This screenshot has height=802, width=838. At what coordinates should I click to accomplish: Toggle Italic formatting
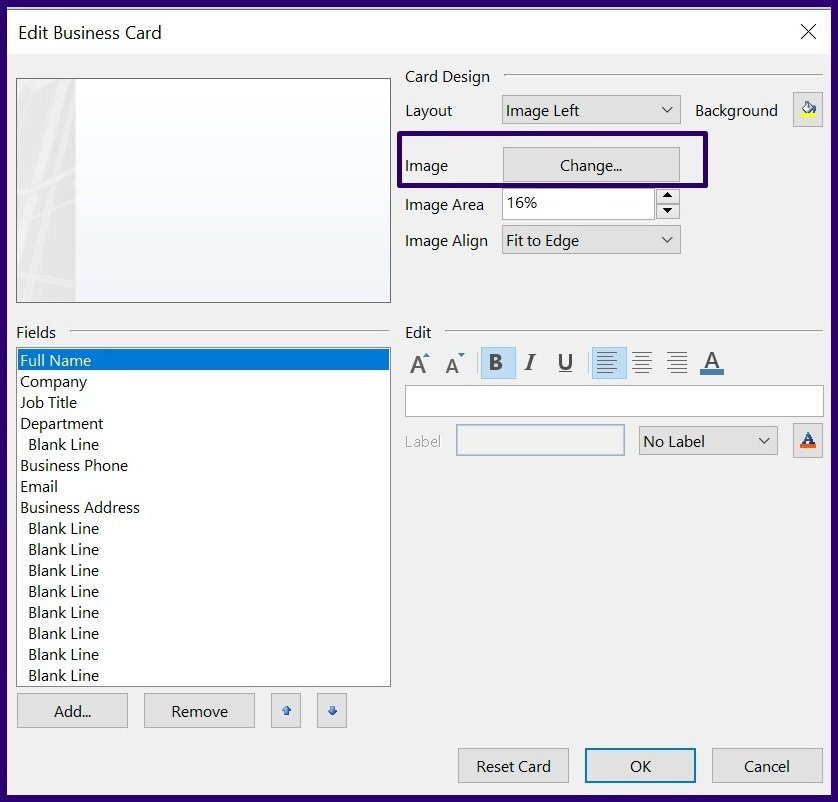point(530,363)
